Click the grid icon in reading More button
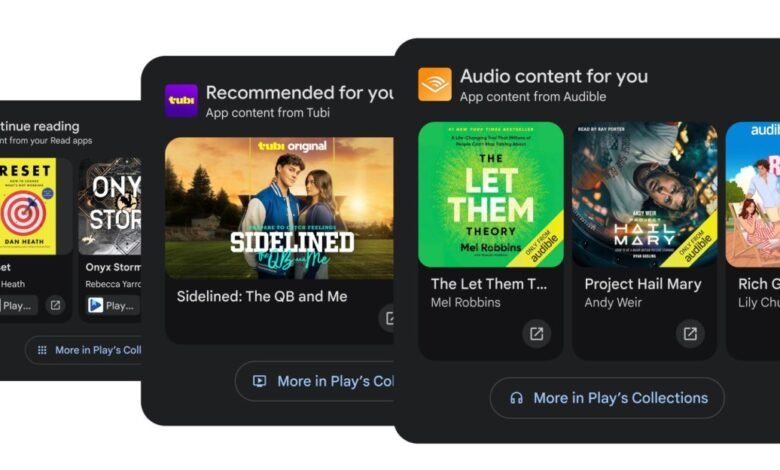 pos(42,350)
